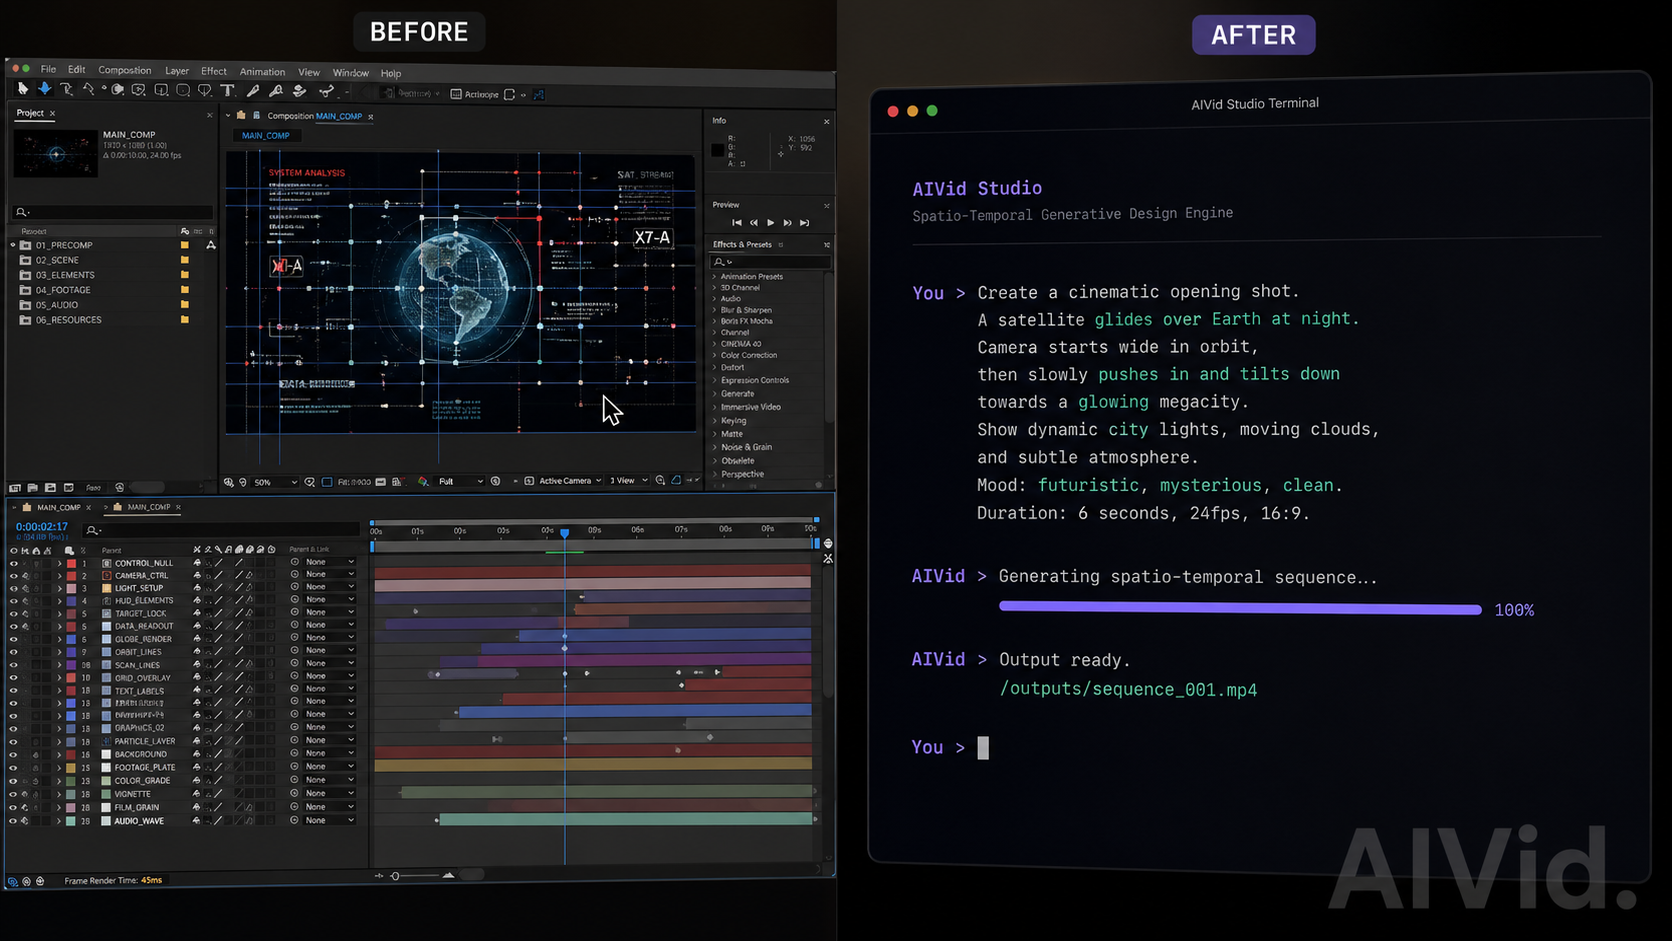Open parent dropdown for CAMERA_CTRL layer
Image resolution: width=1672 pixels, height=941 pixels.
(329, 575)
